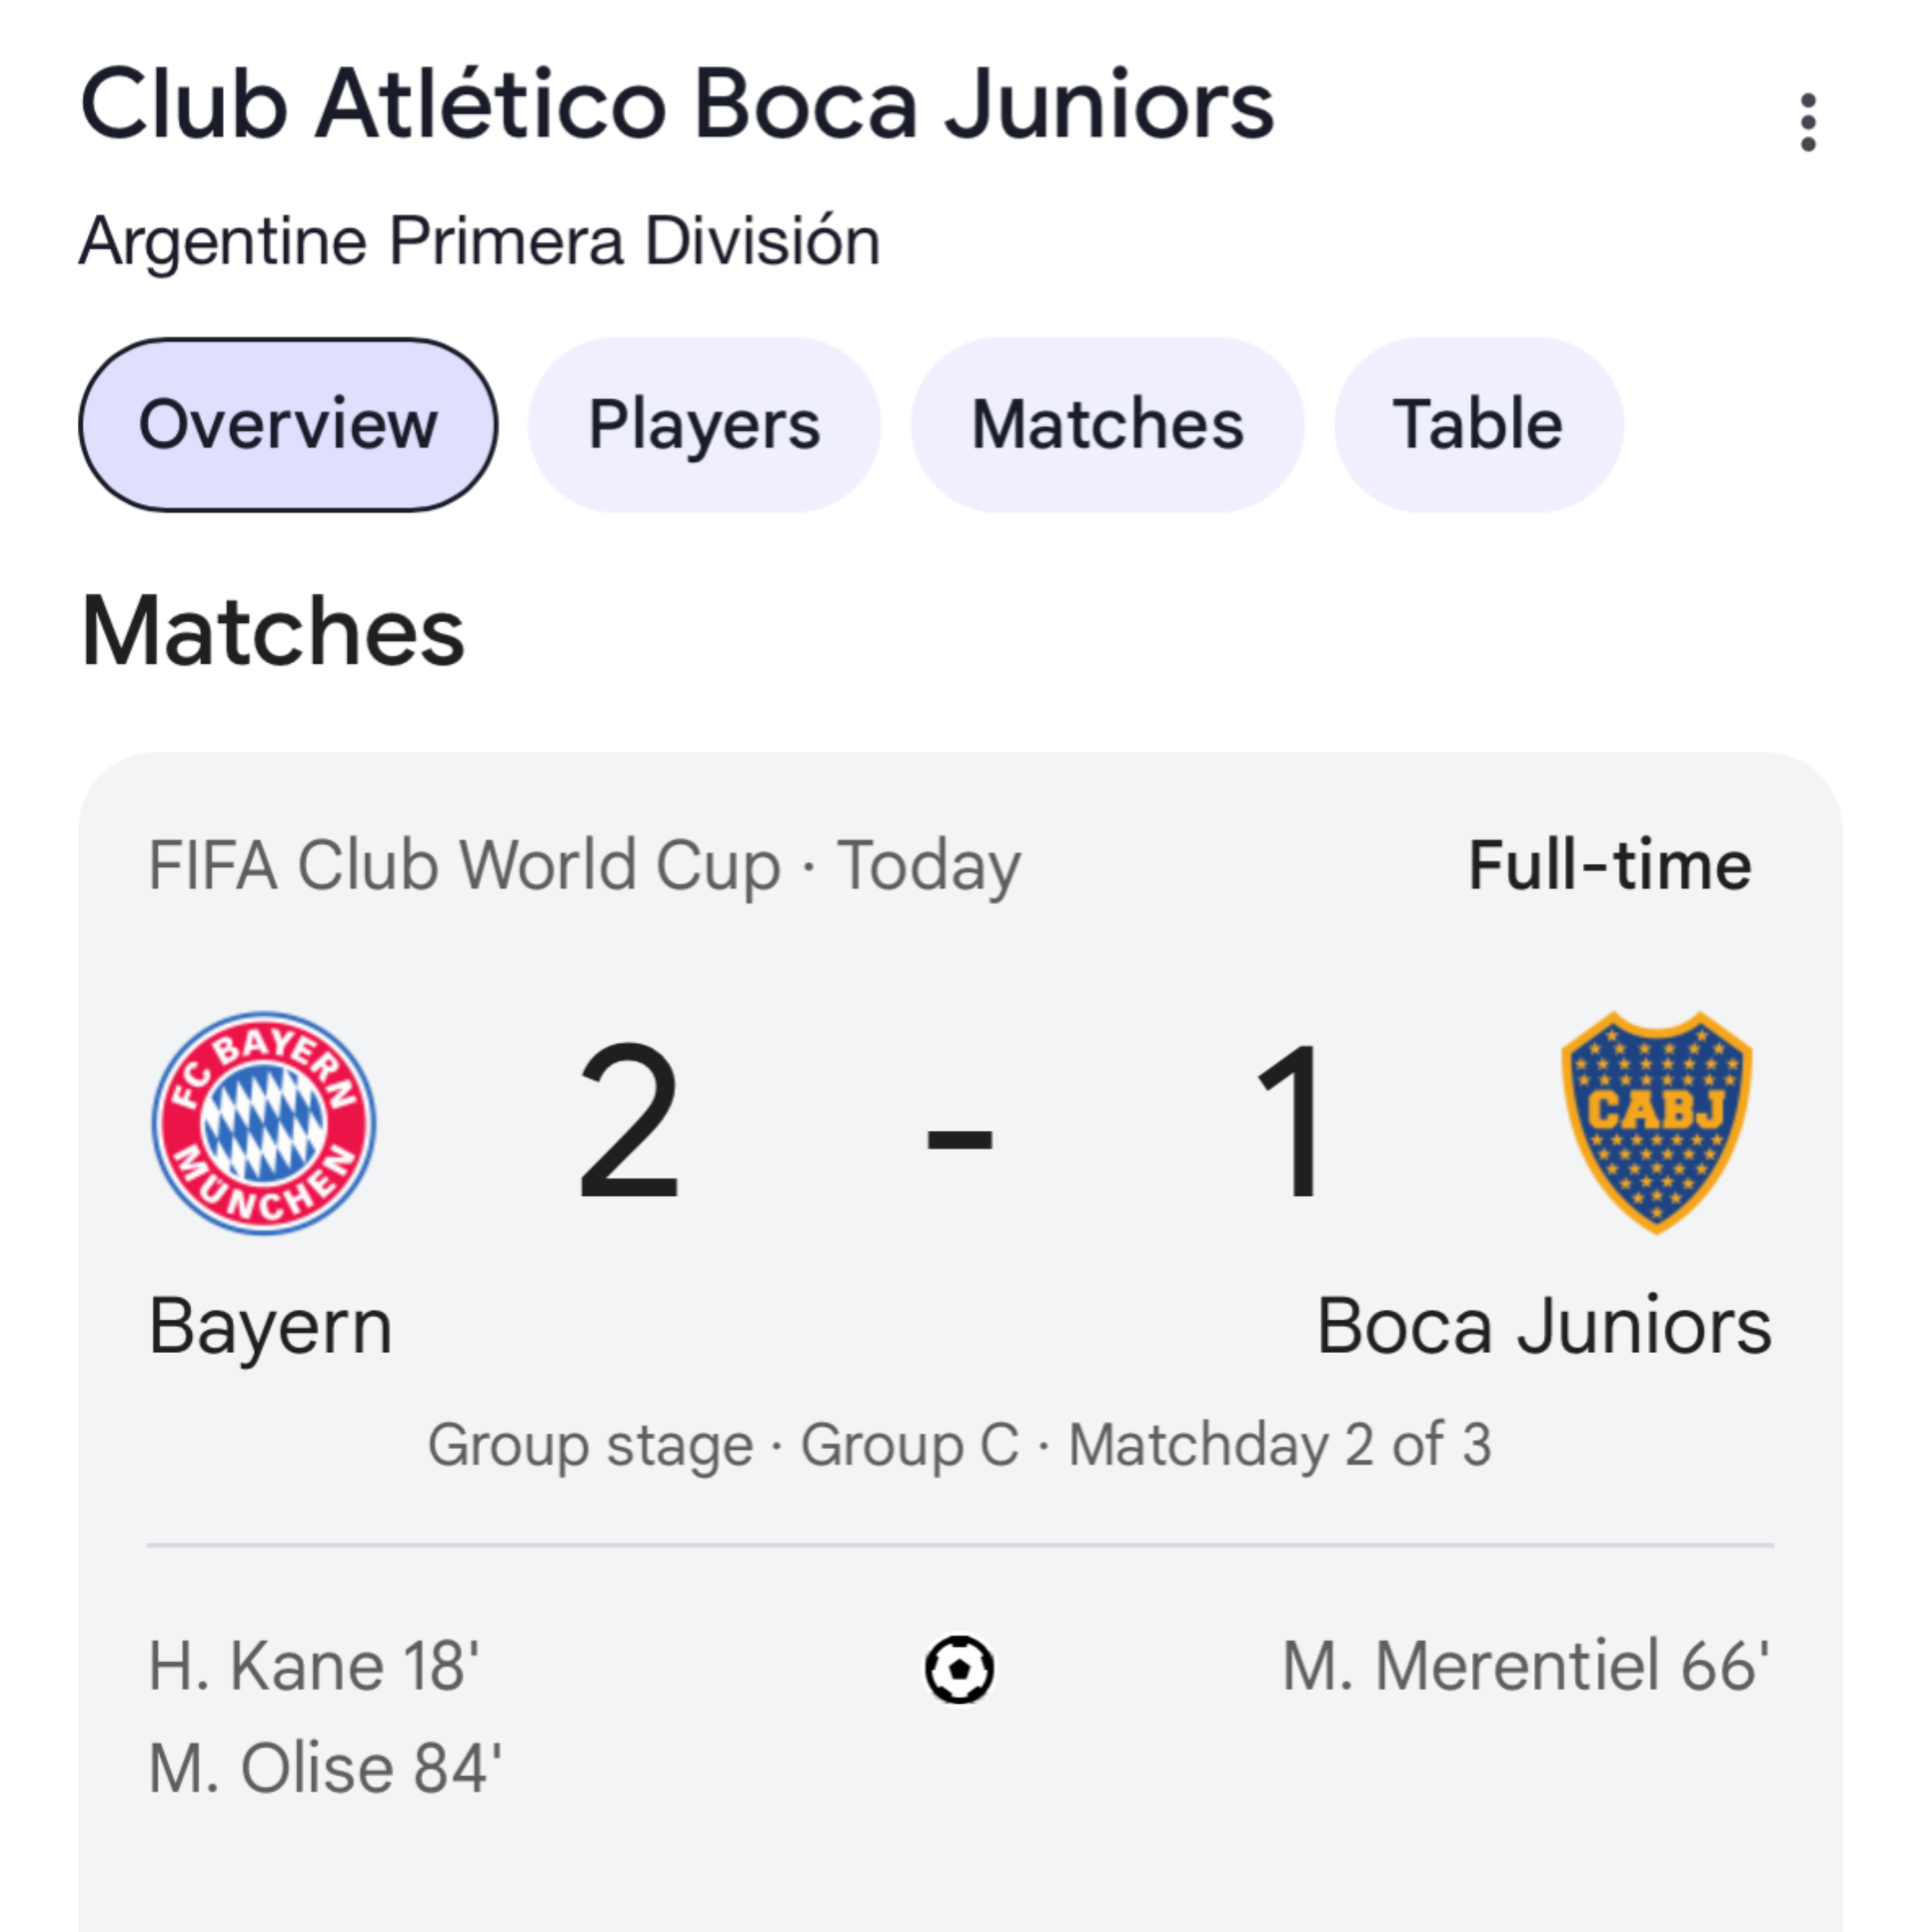1921x1932 pixels.
Task: Click the Bayern team name
Action: click(270, 1327)
